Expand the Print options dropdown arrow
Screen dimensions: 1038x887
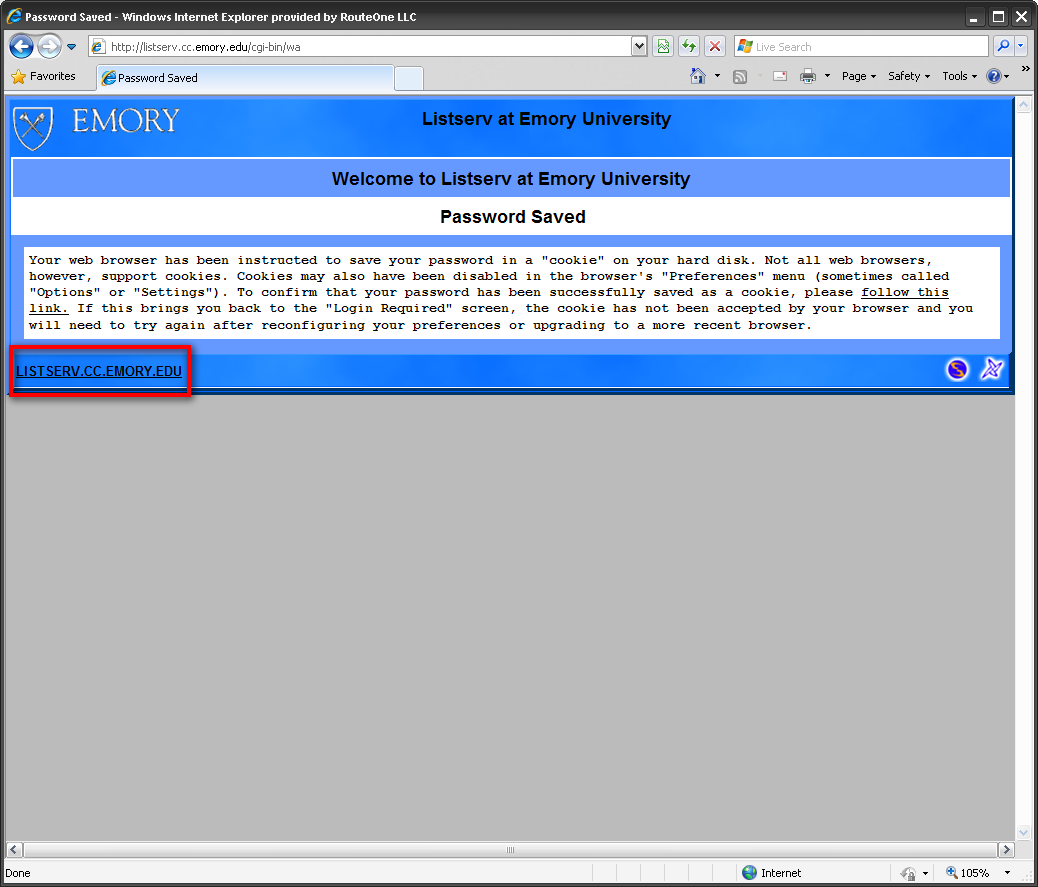pos(827,76)
